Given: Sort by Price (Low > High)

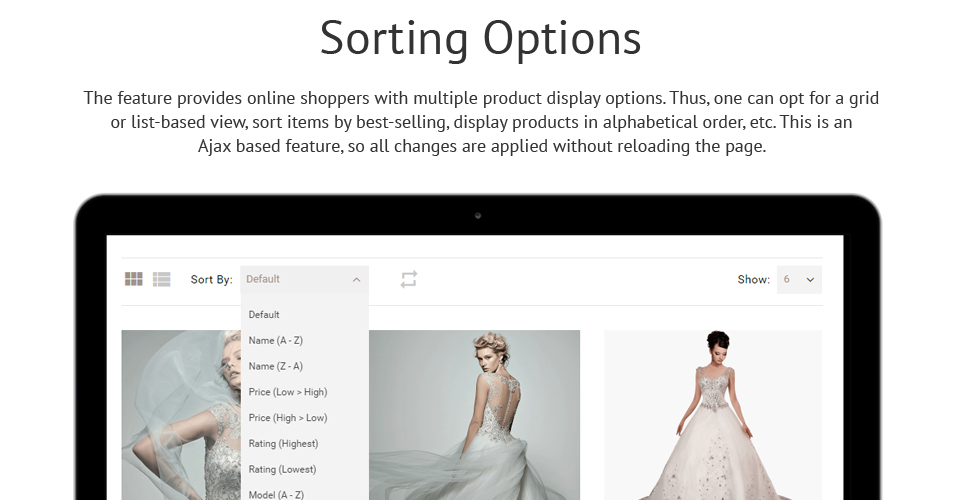Looking at the screenshot, I should point(288,392).
